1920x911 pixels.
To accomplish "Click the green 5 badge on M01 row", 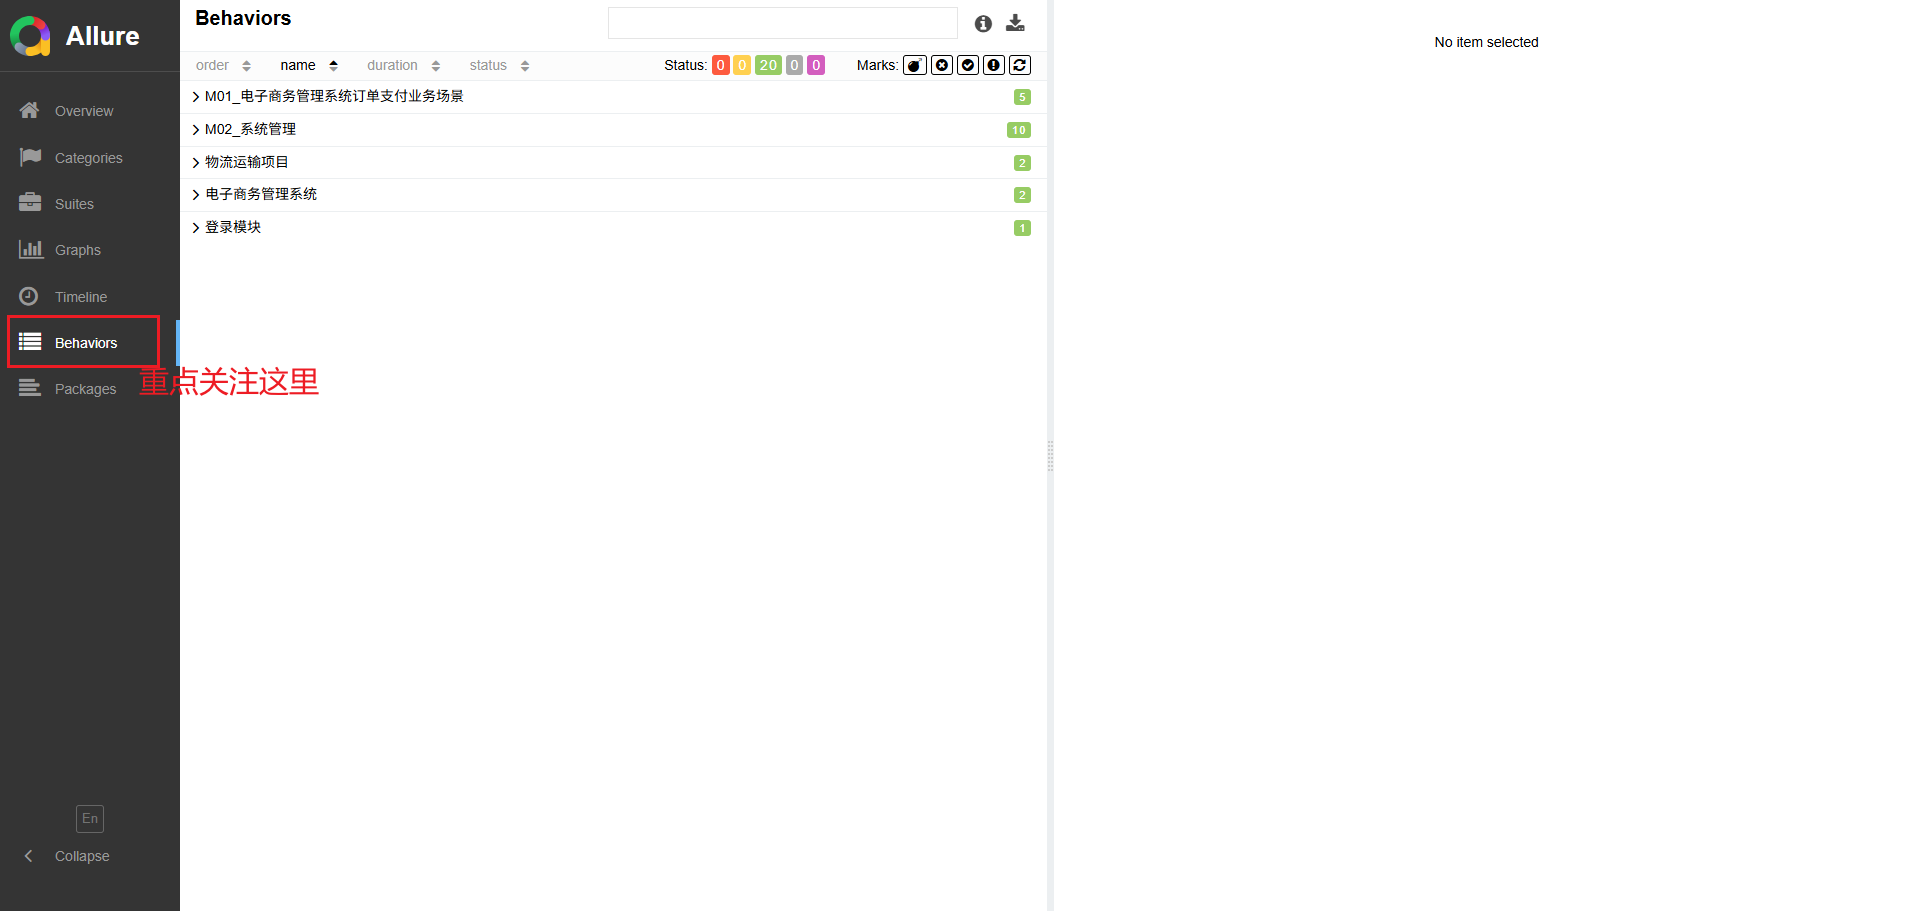I will click(1022, 97).
